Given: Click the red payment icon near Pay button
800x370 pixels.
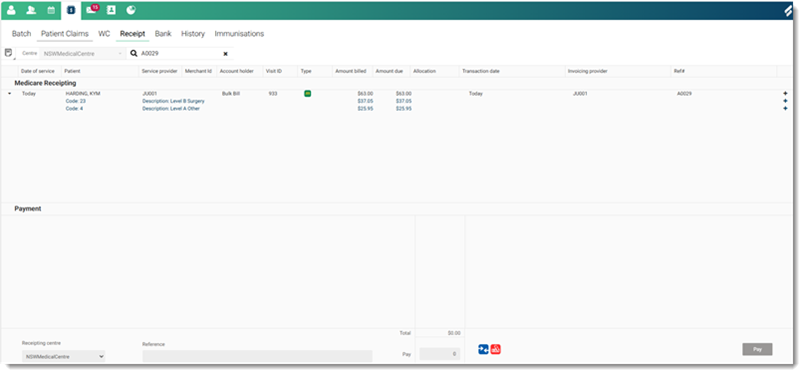Looking at the screenshot, I should tap(496, 349).
